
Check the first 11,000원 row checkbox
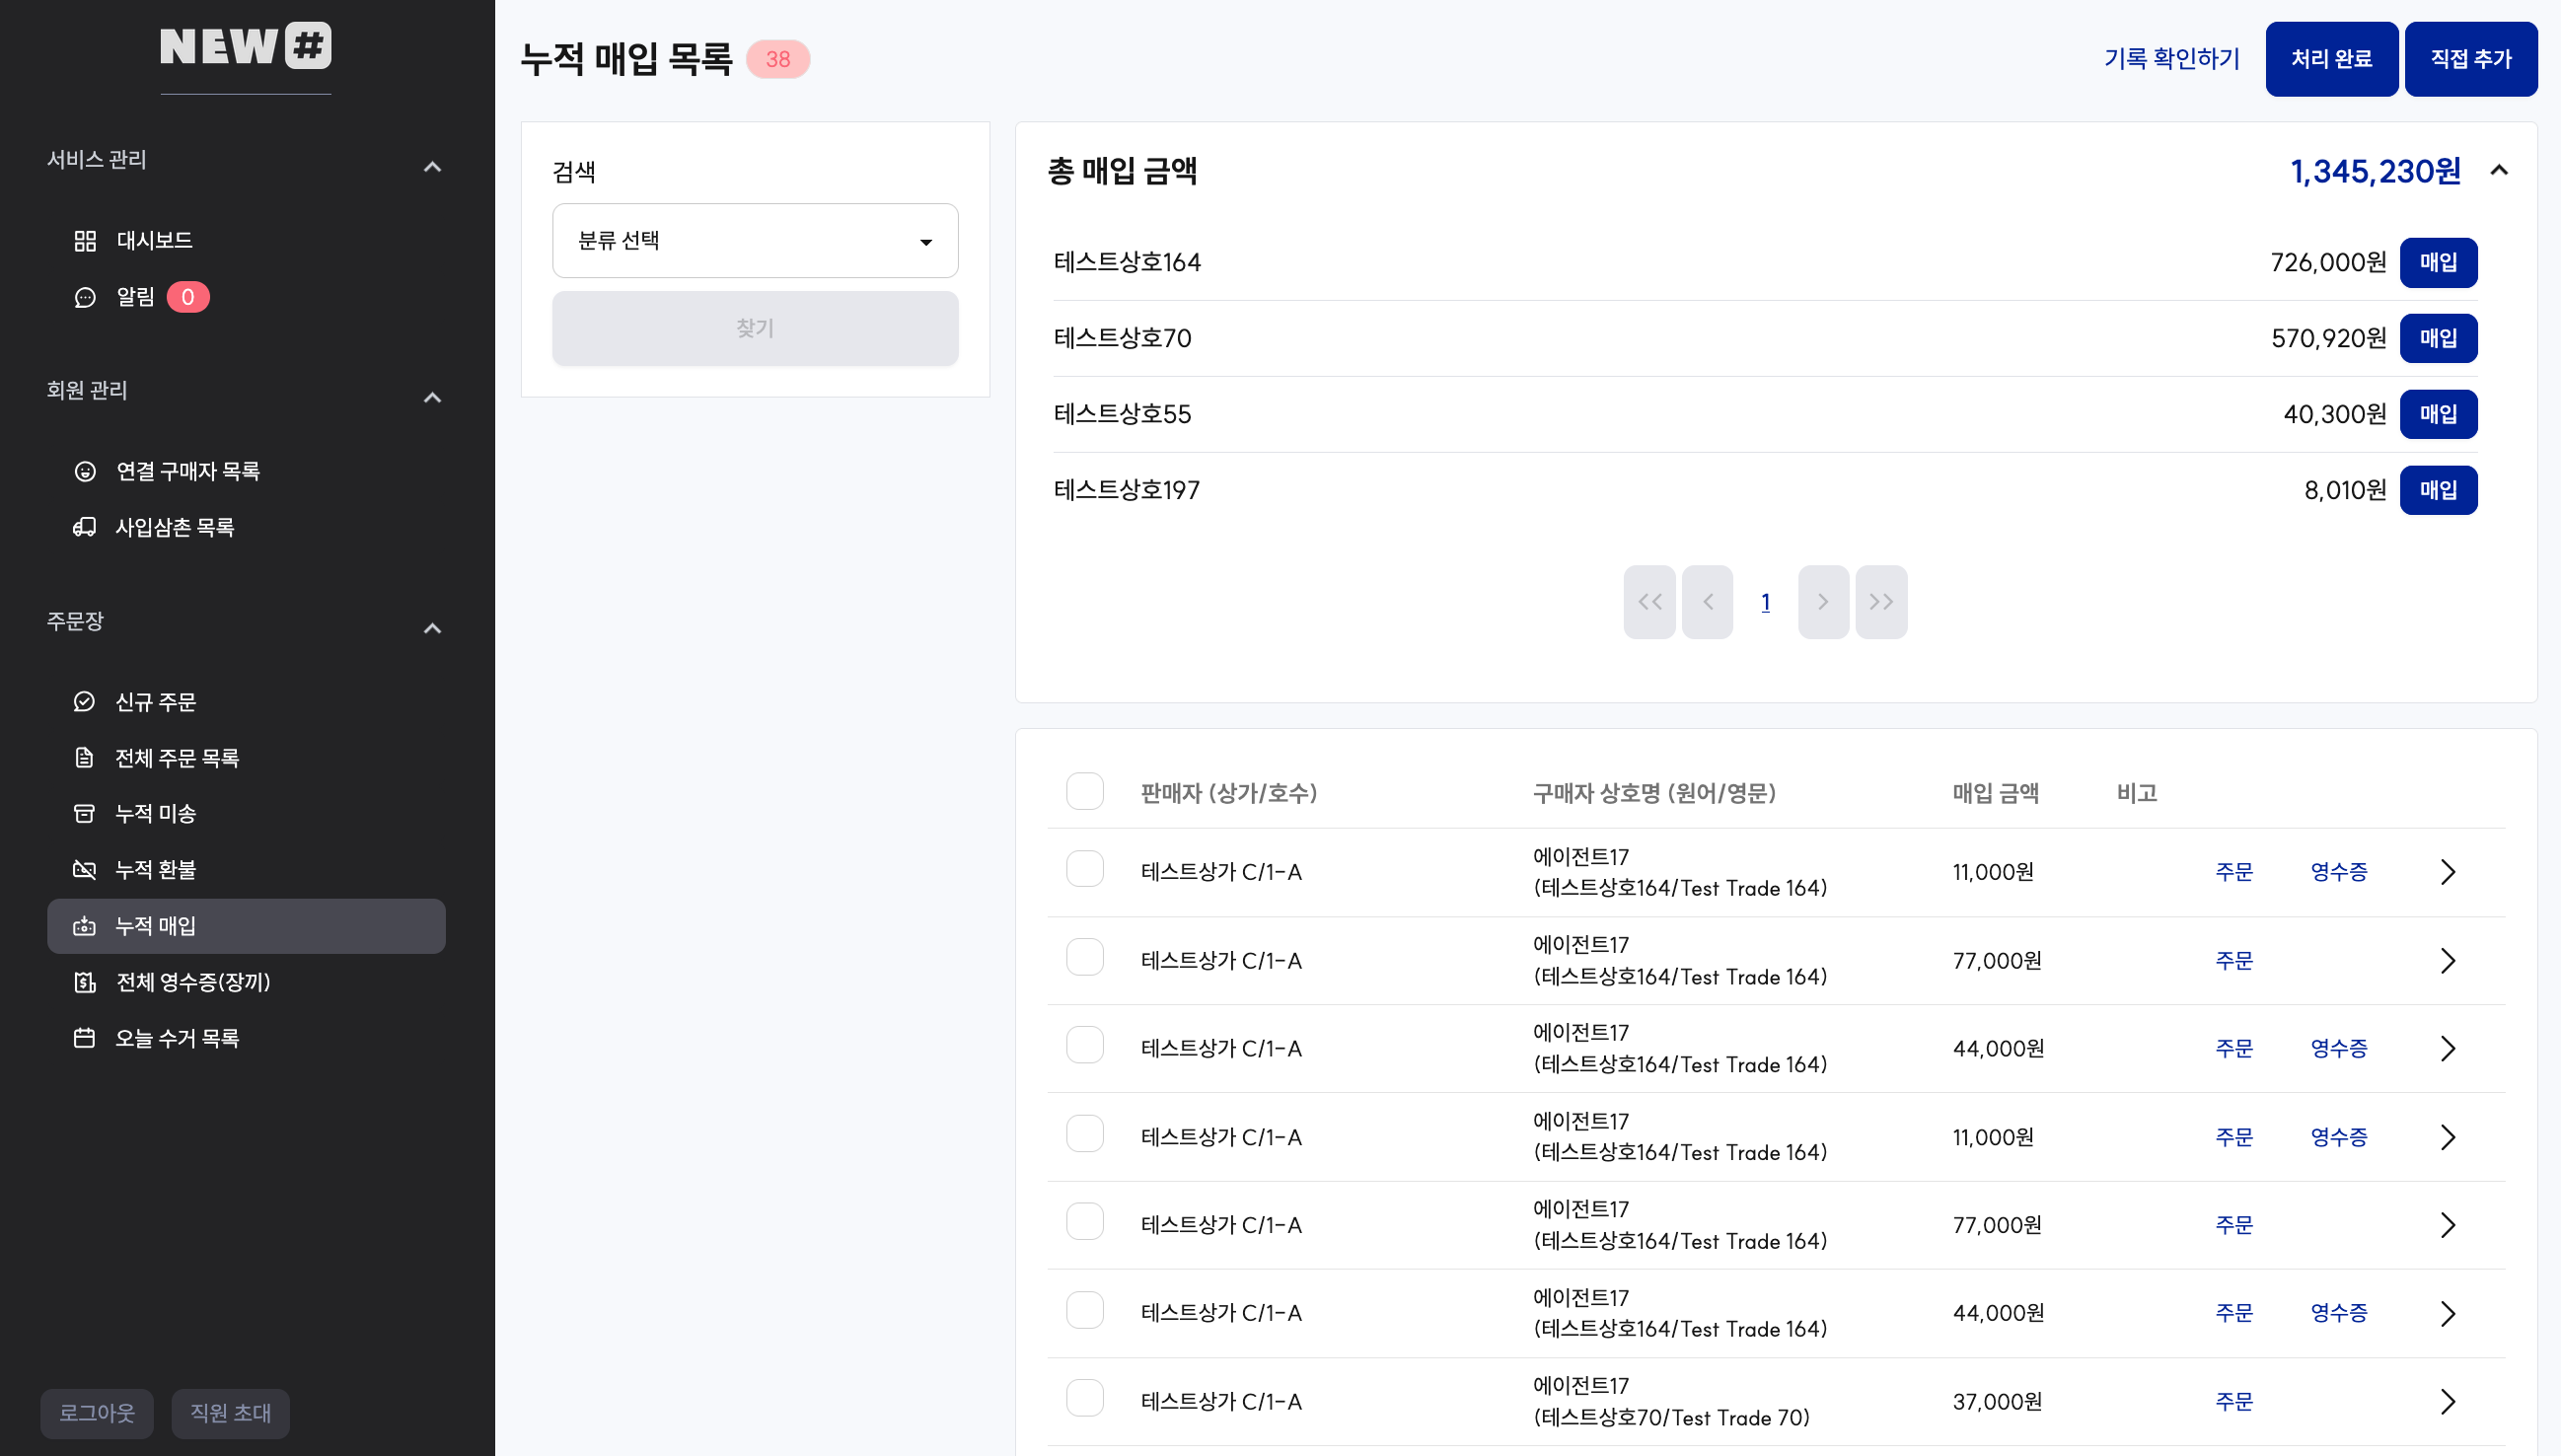click(1084, 869)
